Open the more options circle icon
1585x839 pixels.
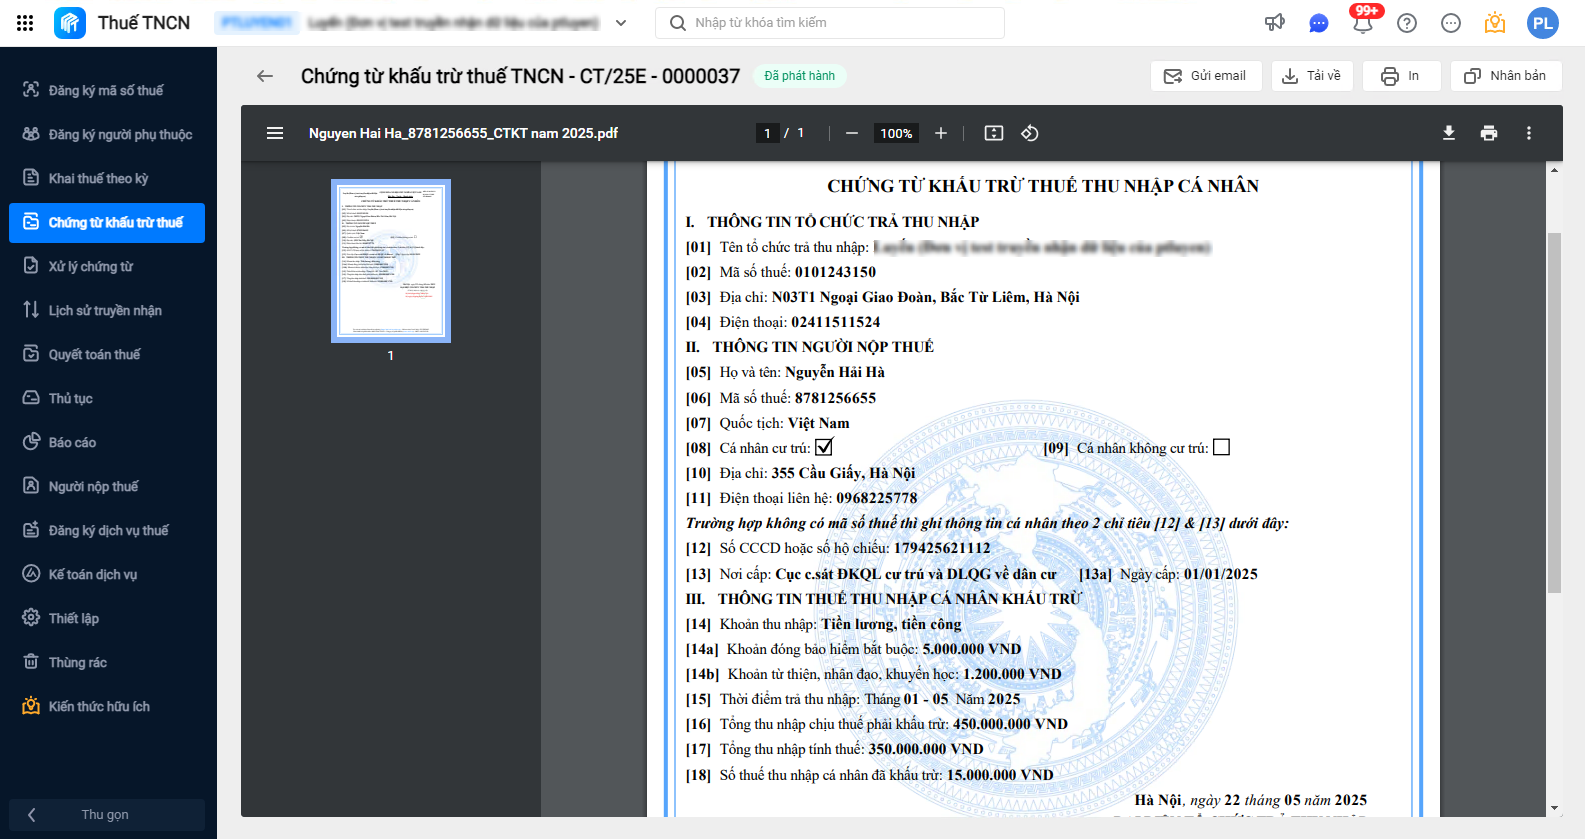click(1451, 23)
